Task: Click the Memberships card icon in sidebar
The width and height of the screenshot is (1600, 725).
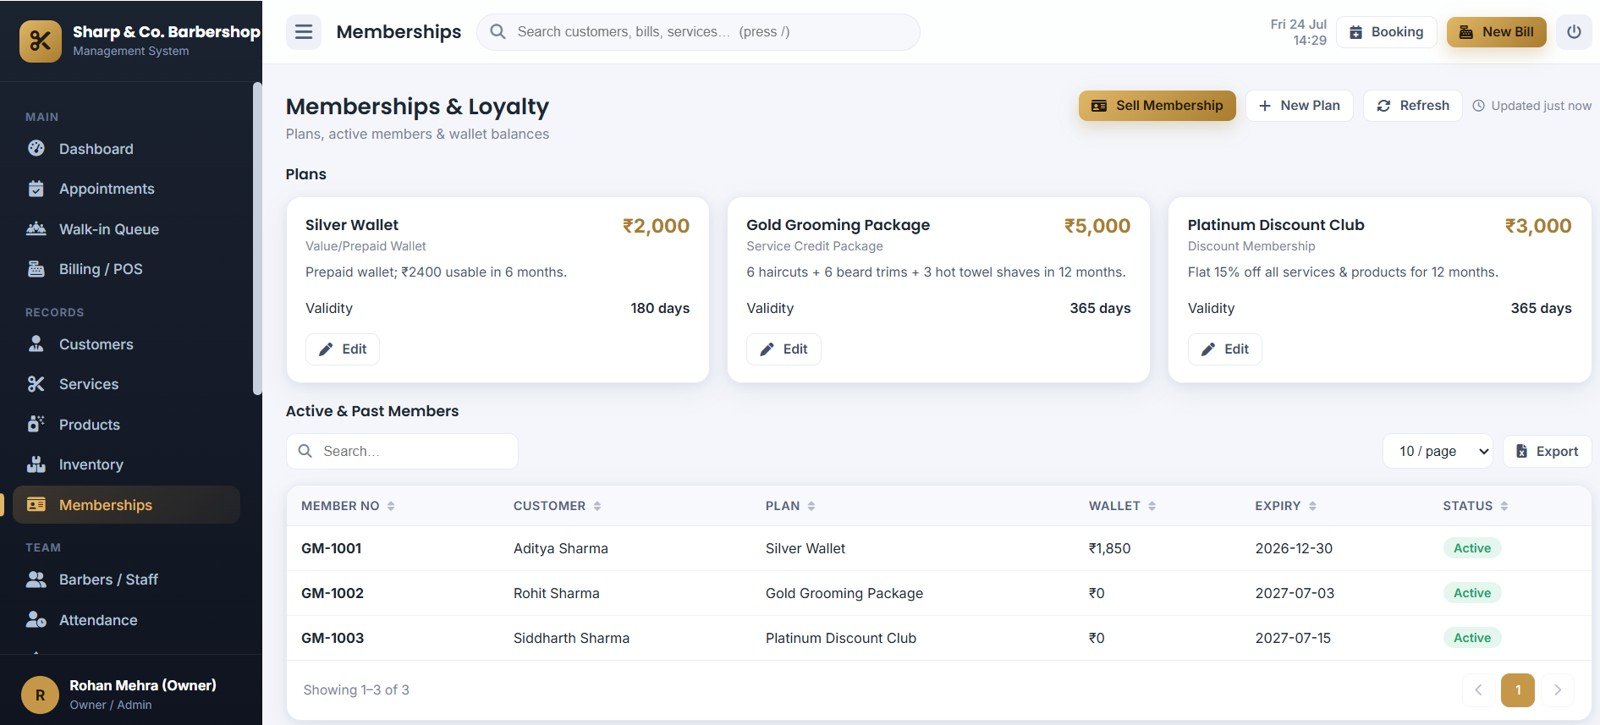Action: [36, 505]
